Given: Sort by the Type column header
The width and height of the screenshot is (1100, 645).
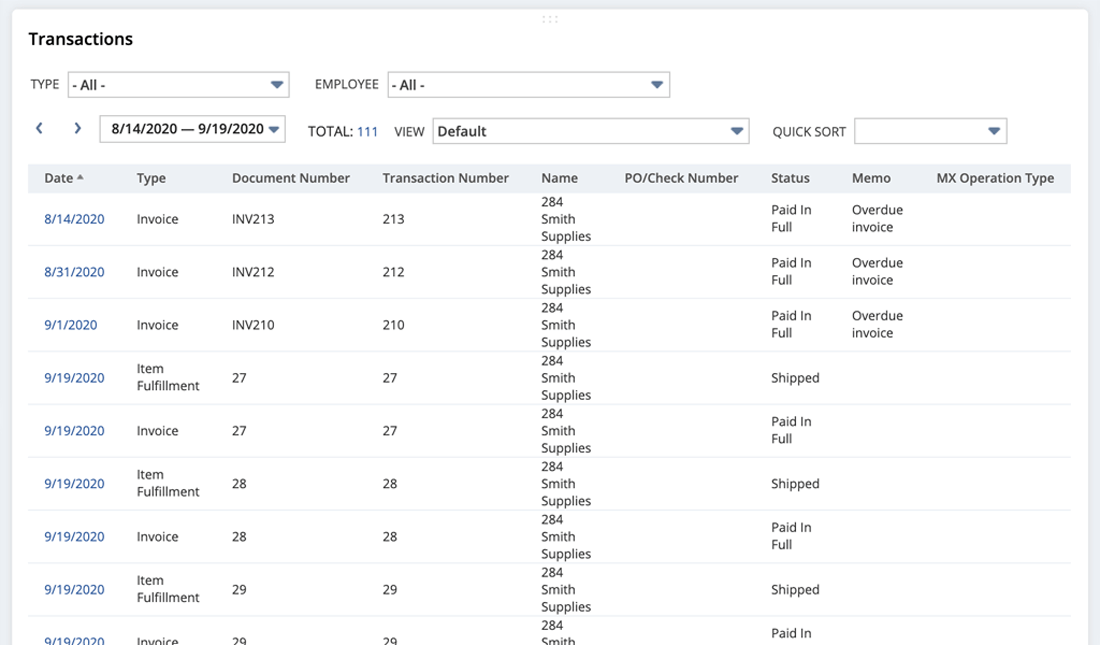Looking at the screenshot, I should (x=151, y=178).
